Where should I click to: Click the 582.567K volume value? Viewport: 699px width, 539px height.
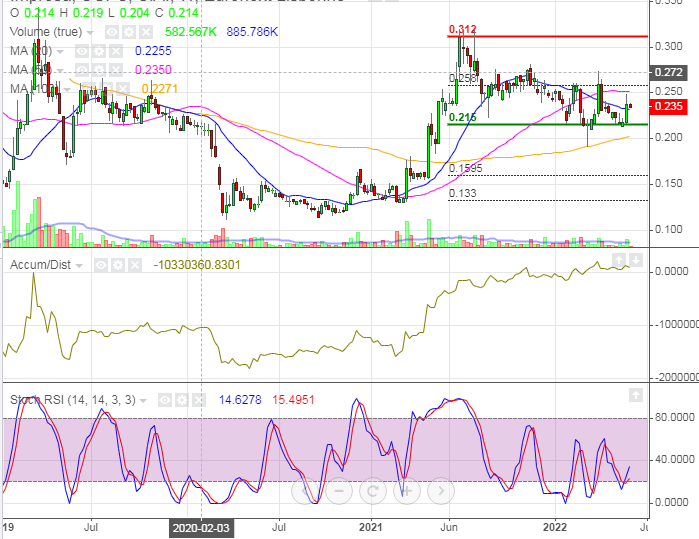(191, 32)
